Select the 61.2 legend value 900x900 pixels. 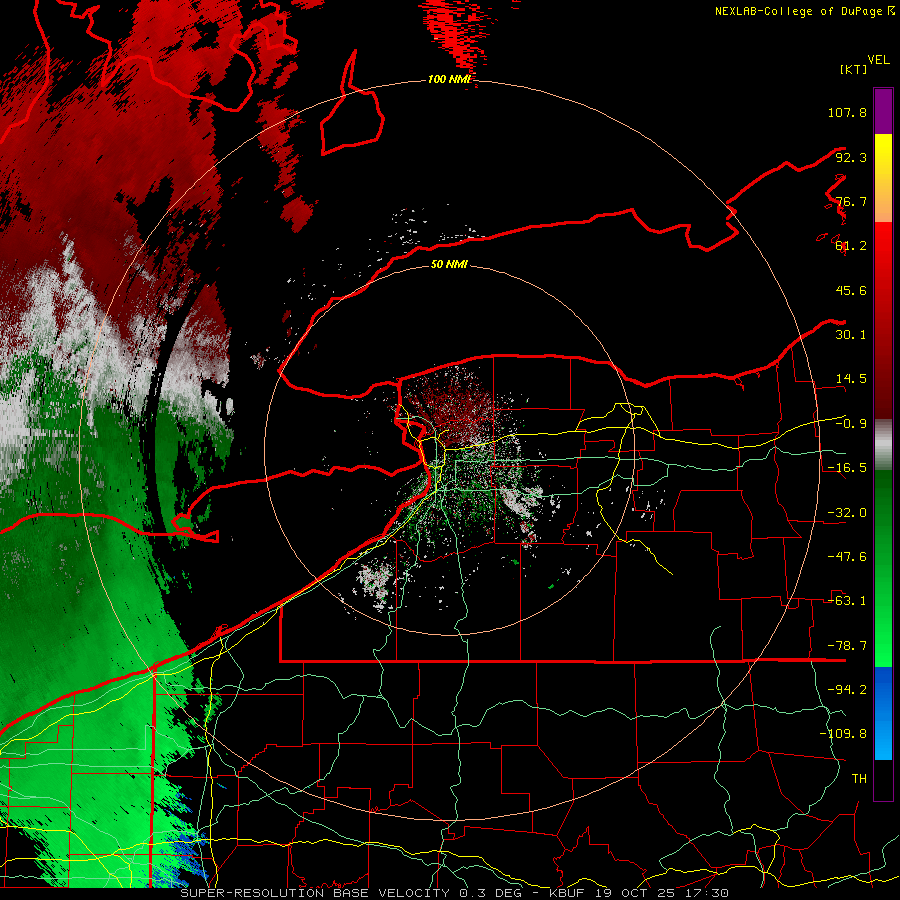pyautogui.click(x=851, y=246)
